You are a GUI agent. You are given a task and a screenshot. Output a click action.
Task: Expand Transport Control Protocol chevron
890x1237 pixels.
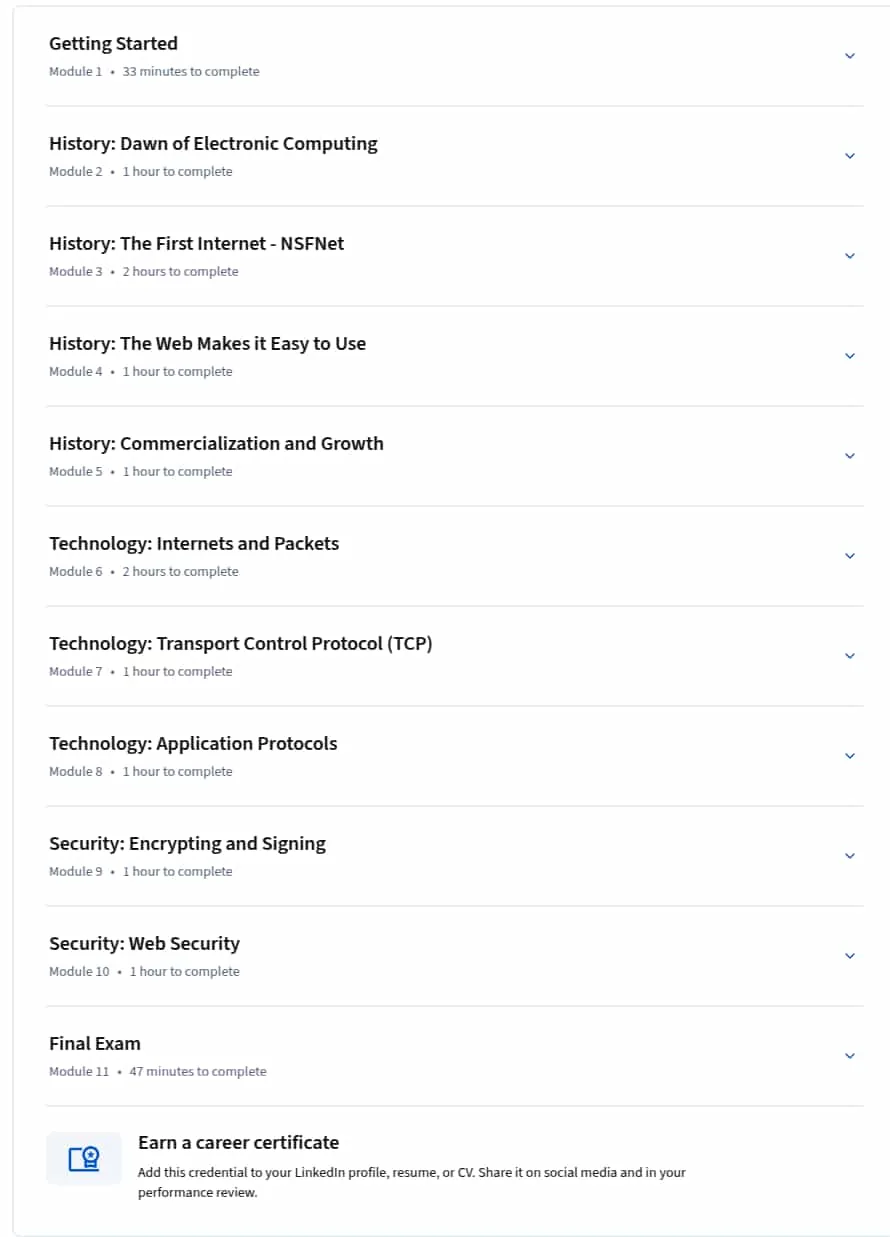coord(850,656)
